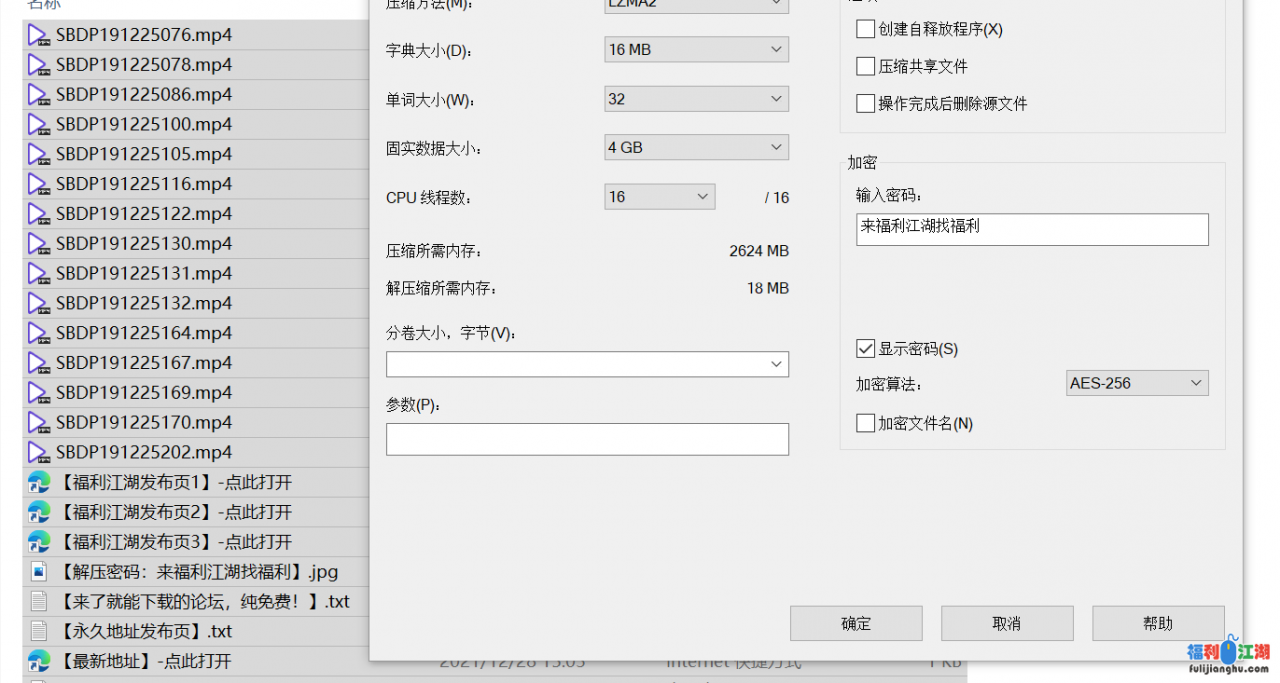This screenshot has height=683, width=1280.
Task: Click the browser icon next to 福利江湖发布页2
Action: point(37,511)
